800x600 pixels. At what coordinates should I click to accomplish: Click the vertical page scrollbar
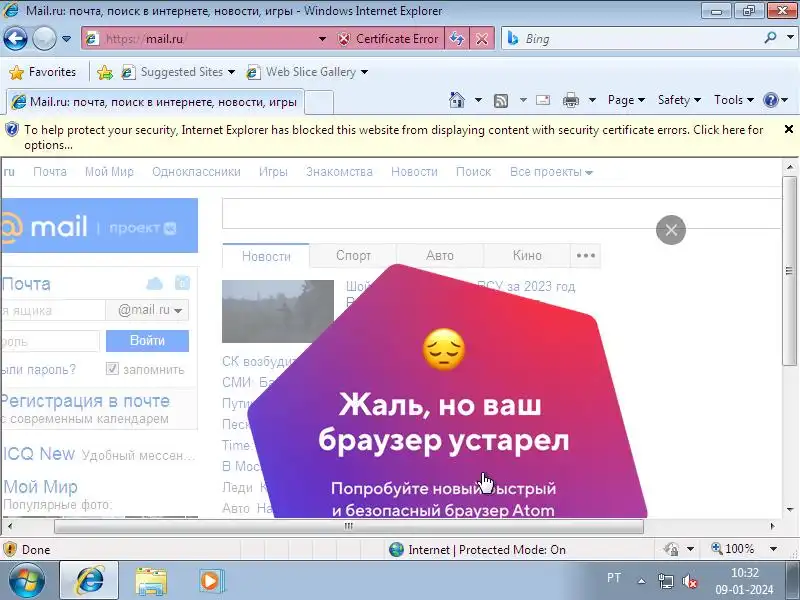[x=790, y=270]
